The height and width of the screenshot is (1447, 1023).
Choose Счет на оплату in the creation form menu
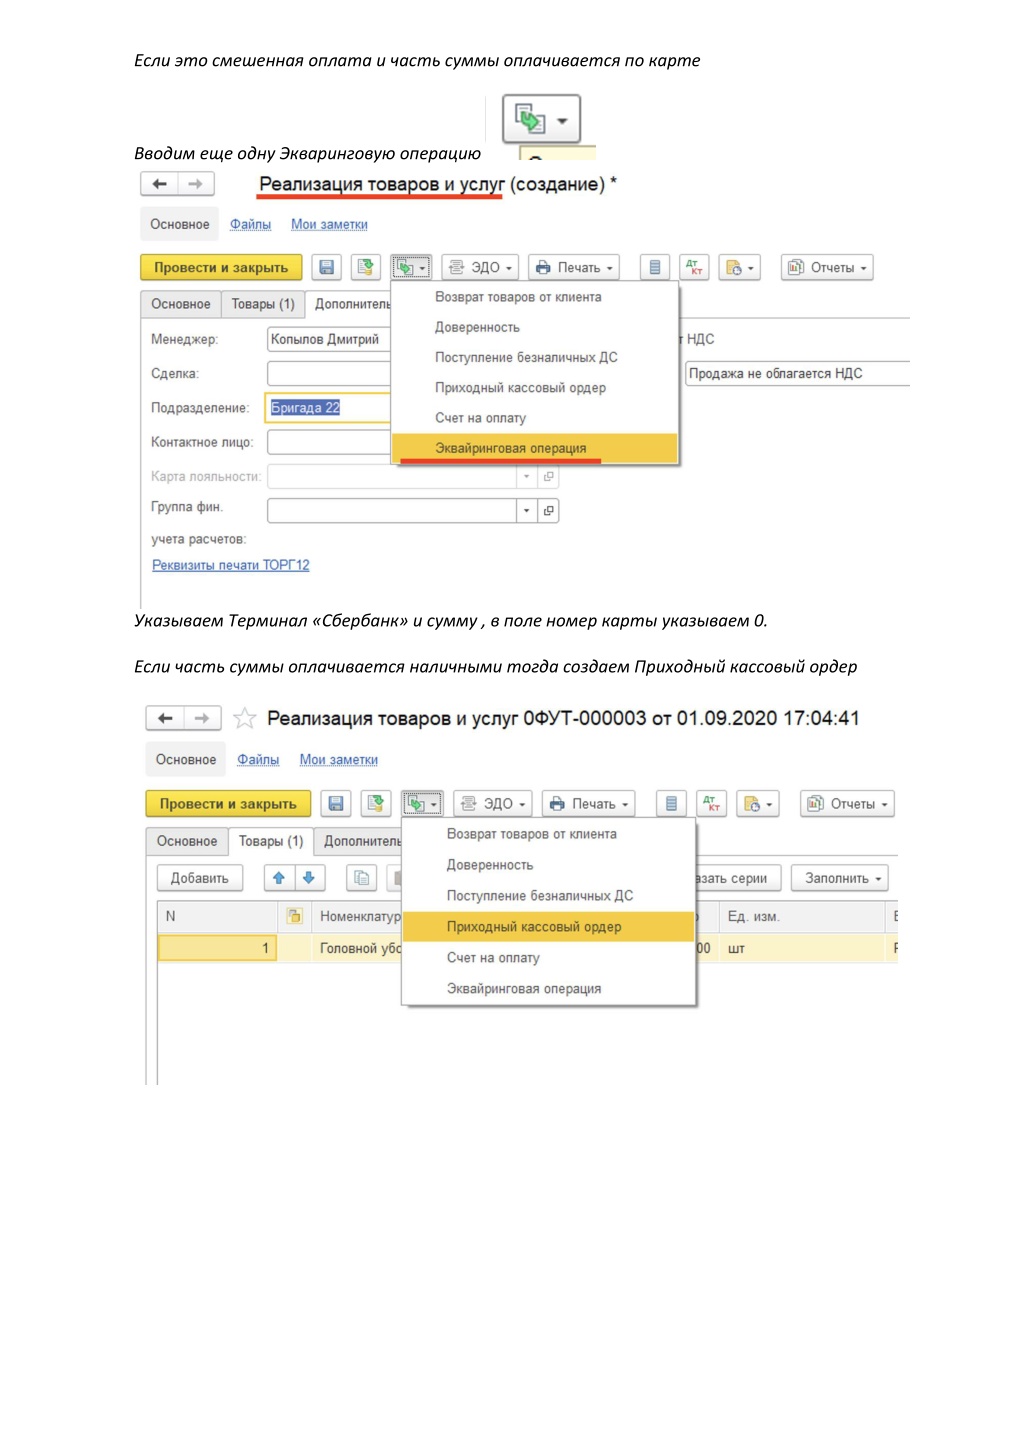[535, 418]
